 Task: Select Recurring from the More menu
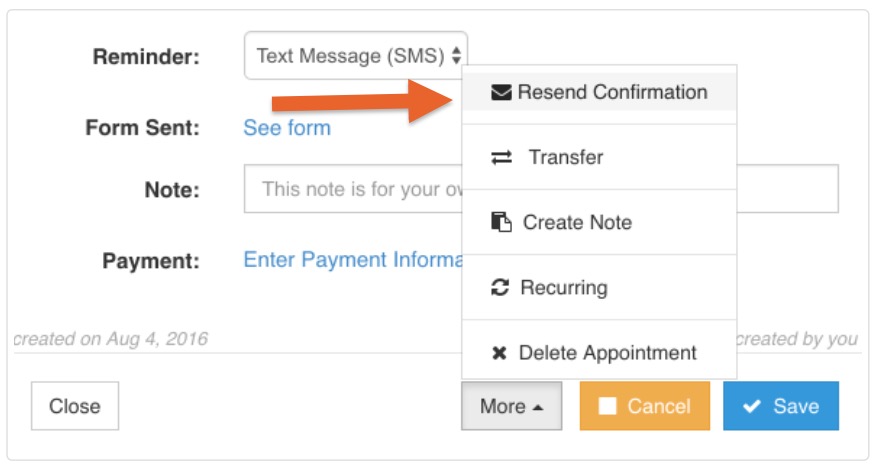tap(599, 288)
